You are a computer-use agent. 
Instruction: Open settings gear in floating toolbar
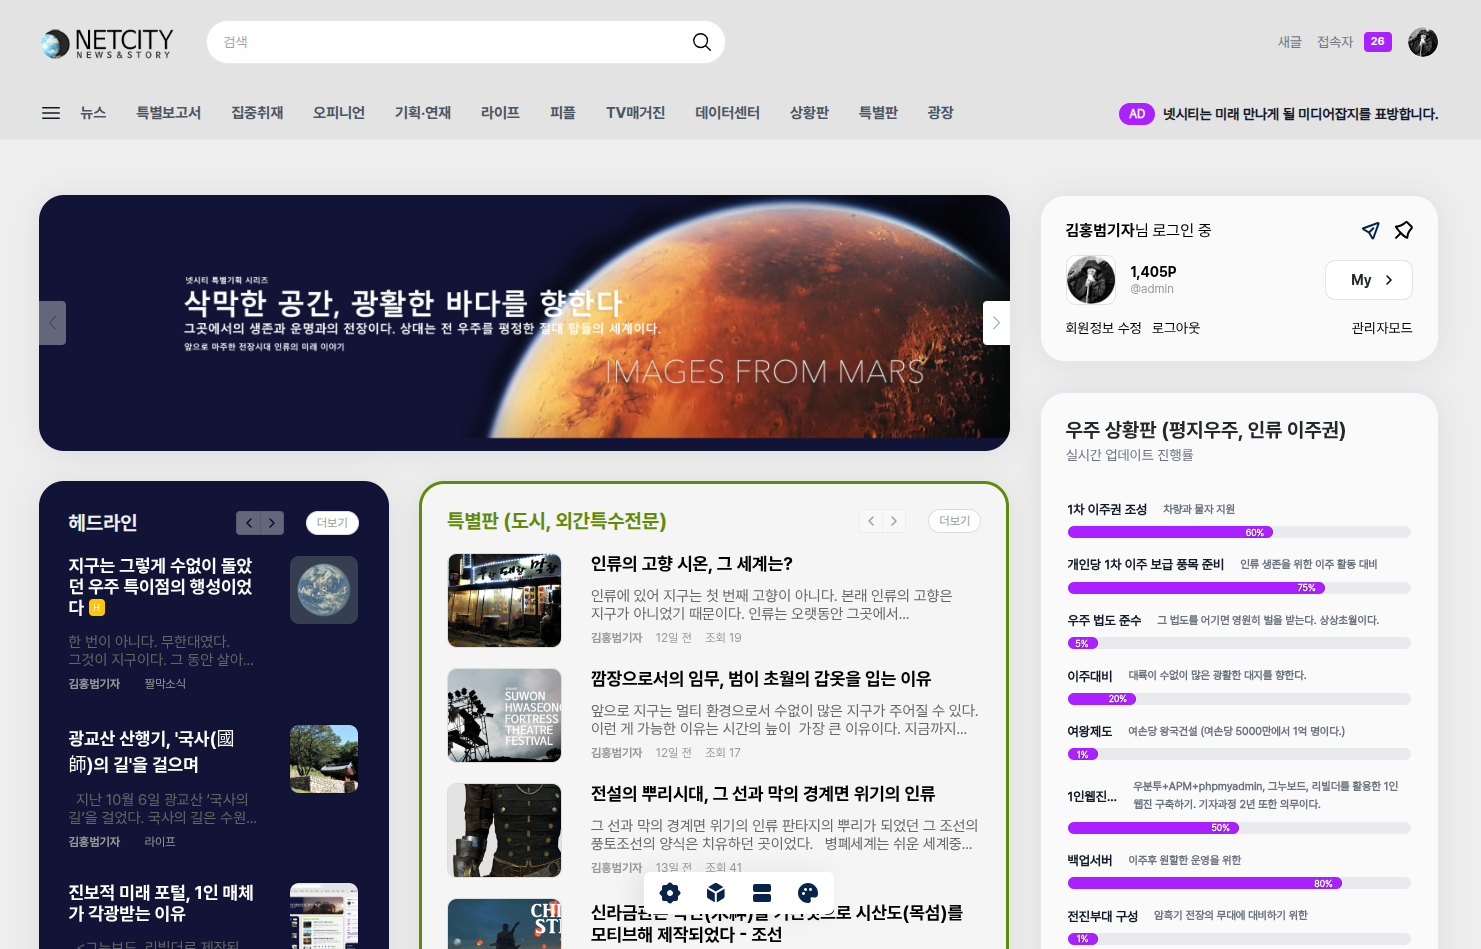pos(670,893)
